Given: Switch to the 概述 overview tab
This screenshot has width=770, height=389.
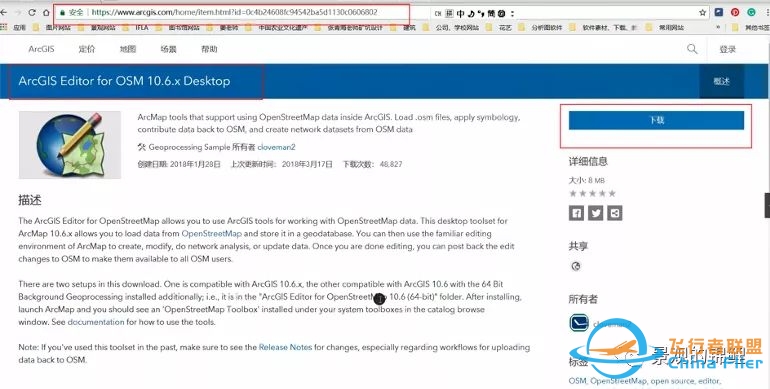Looking at the screenshot, I should (721, 82).
